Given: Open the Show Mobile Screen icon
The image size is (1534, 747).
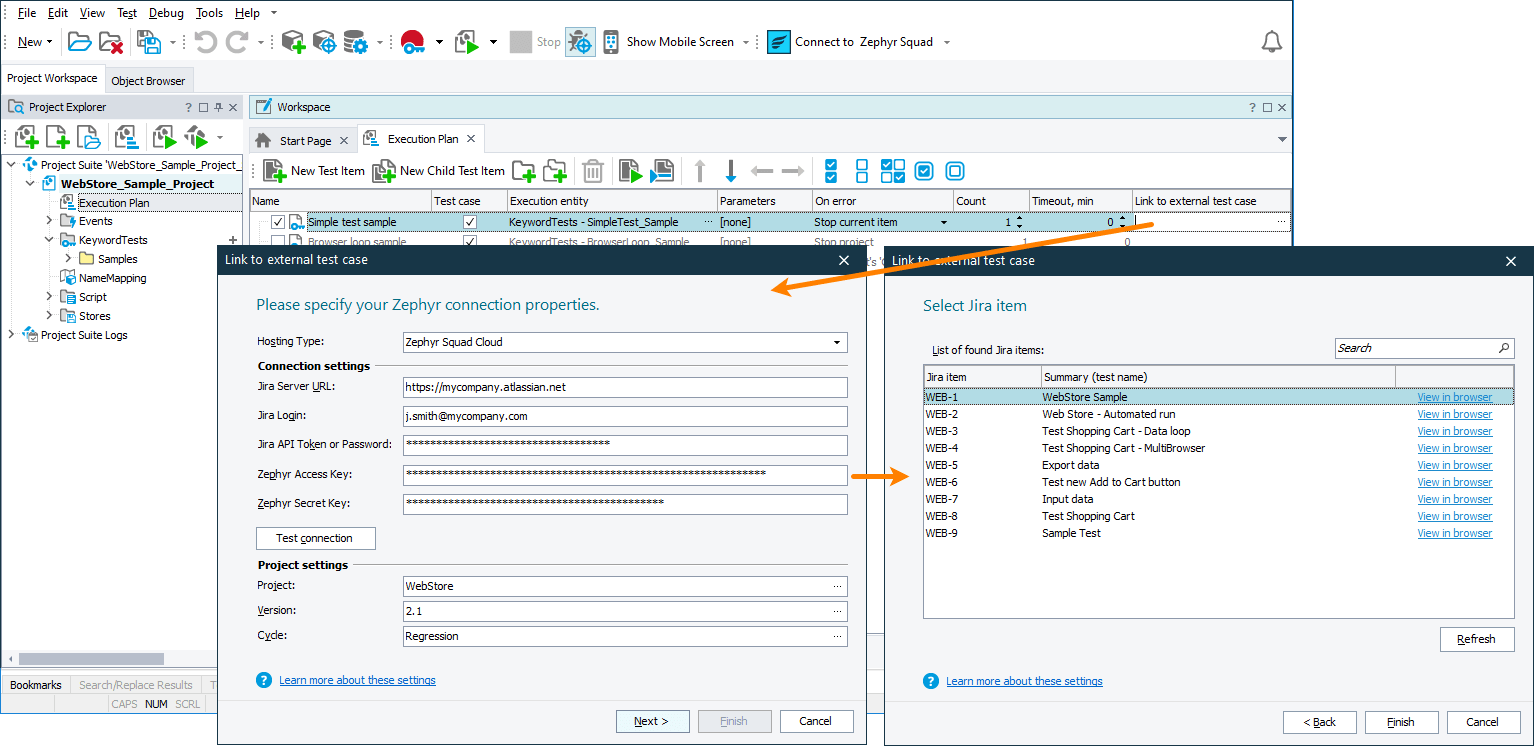Looking at the screenshot, I should pos(610,41).
